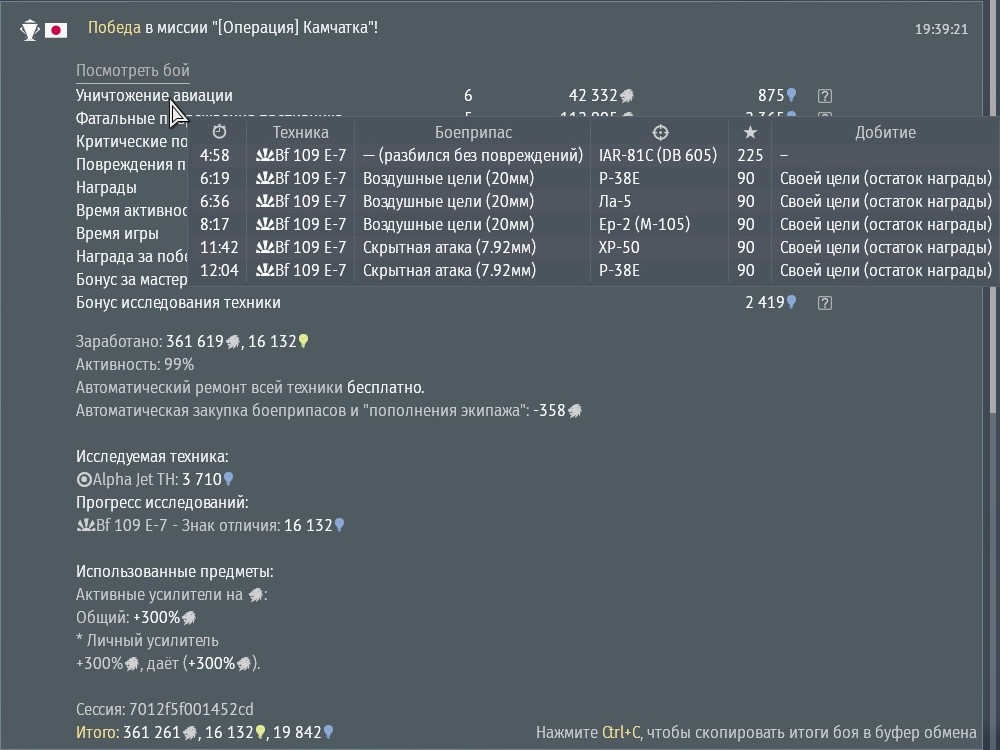Viewport: 1000px width, 750px height.
Task: Click lion icon in "Активные усилители на" line
Action: click(x=256, y=595)
